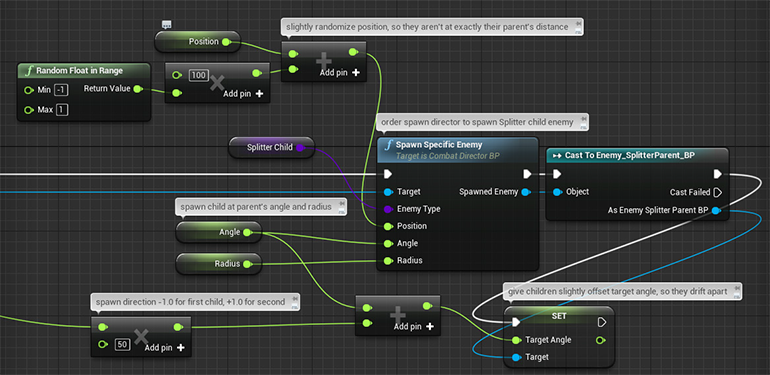The width and height of the screenshot is (770, 375).
Task: Click Add pin on top add node
Action: [x=340, y=73]
